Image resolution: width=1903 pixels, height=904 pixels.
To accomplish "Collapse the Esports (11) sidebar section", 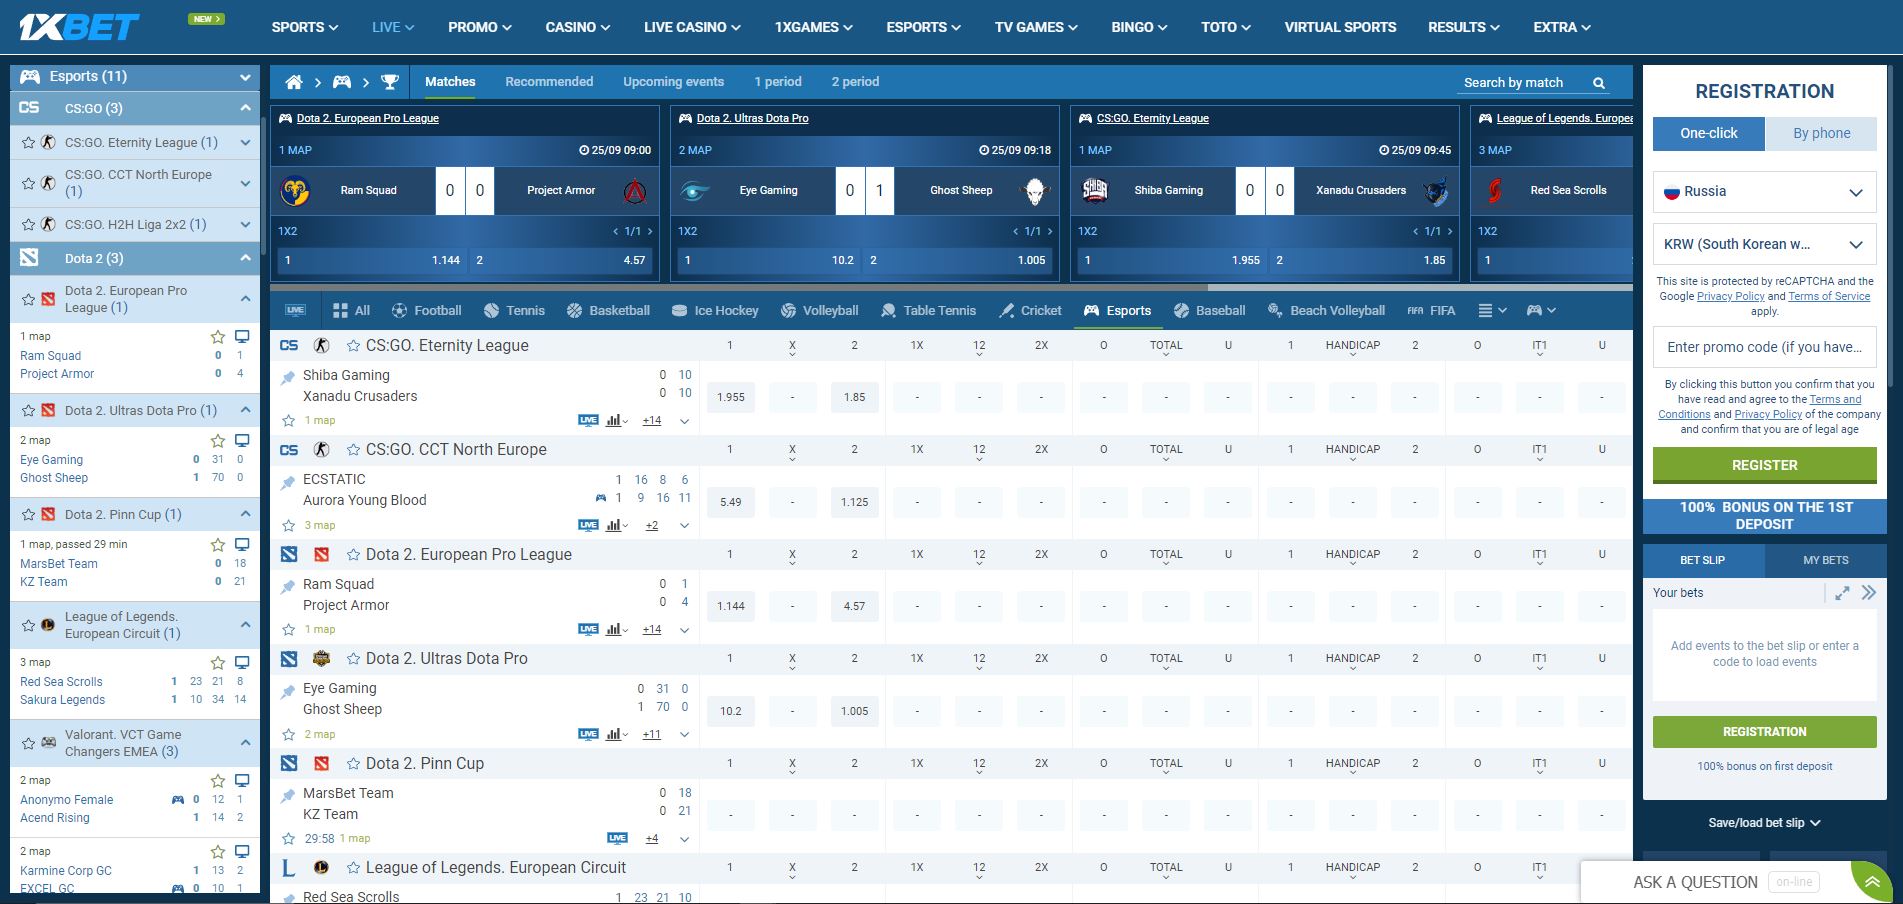I will (244, 77).
